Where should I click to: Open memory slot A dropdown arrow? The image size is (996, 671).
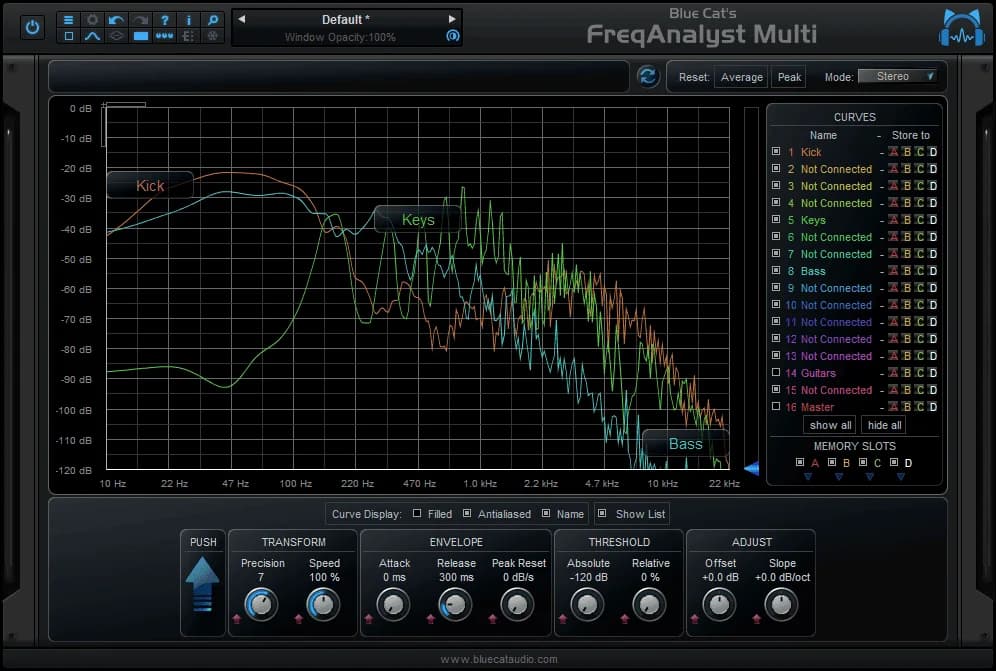click(809, 477)
